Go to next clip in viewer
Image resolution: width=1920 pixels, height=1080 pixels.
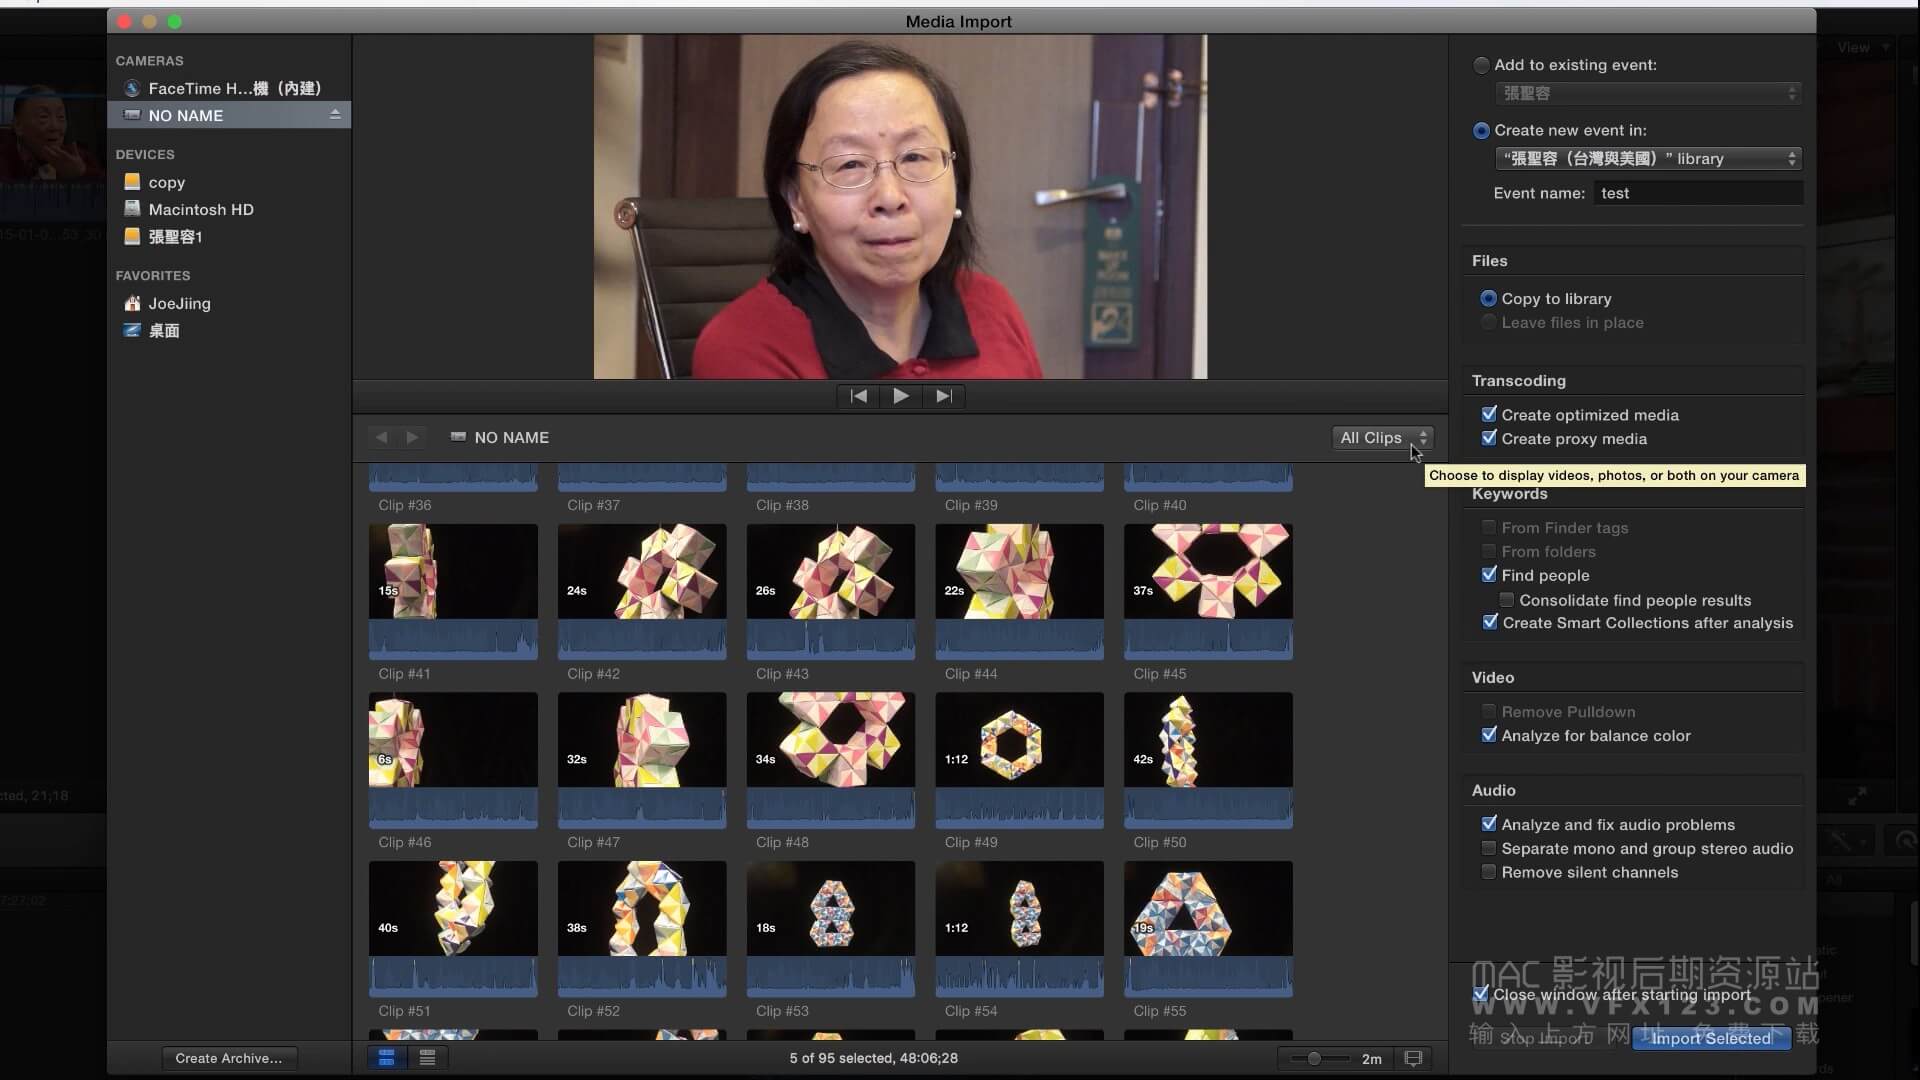[x=943, y=396]
